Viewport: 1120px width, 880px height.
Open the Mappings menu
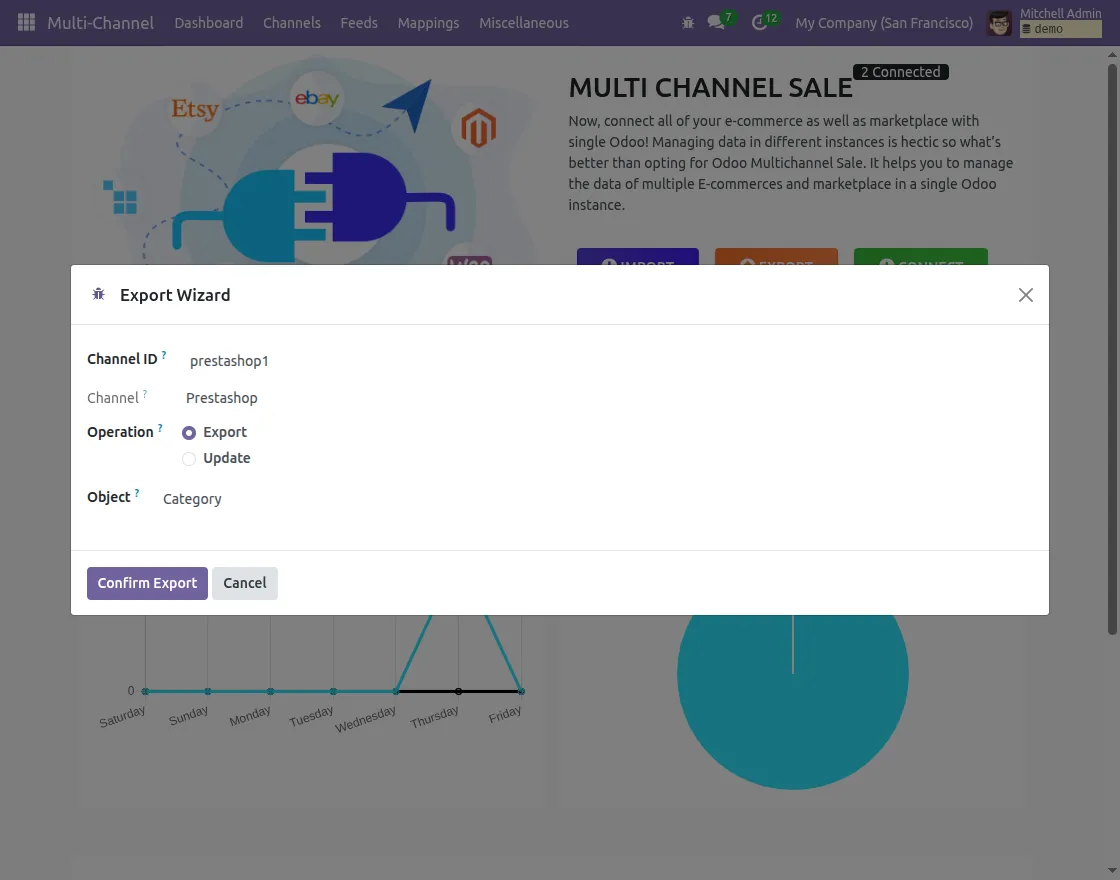pos(429,23)
